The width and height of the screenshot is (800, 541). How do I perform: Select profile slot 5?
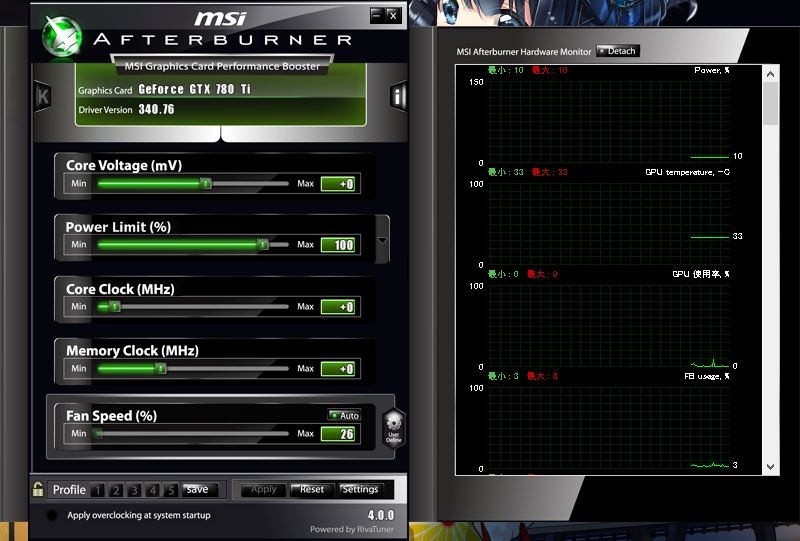click(171, 490)
